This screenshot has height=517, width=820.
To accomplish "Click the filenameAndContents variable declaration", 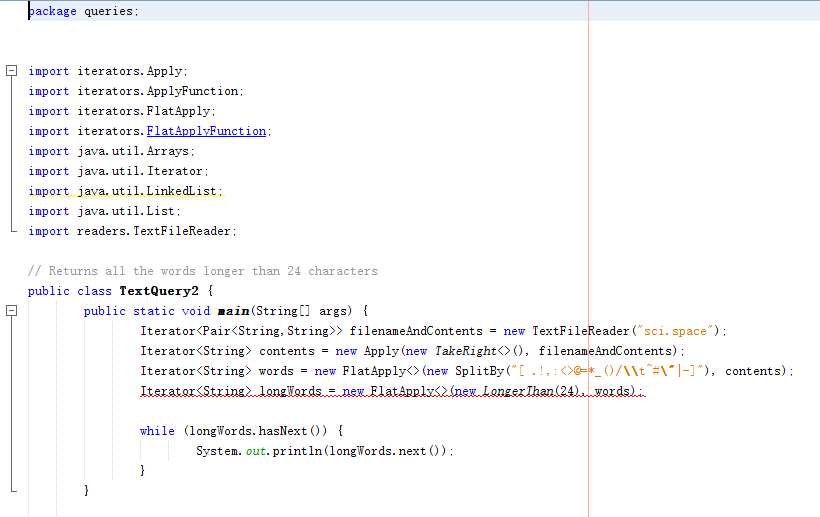I will tap(416, 331).
